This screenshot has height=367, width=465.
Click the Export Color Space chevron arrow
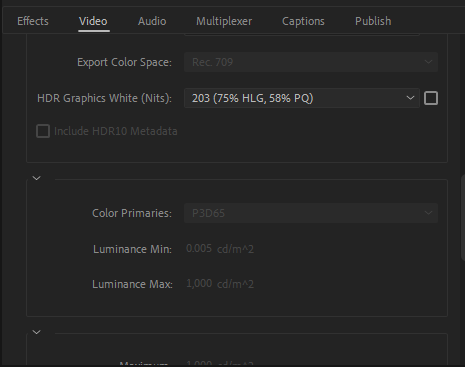coord(428,62)
